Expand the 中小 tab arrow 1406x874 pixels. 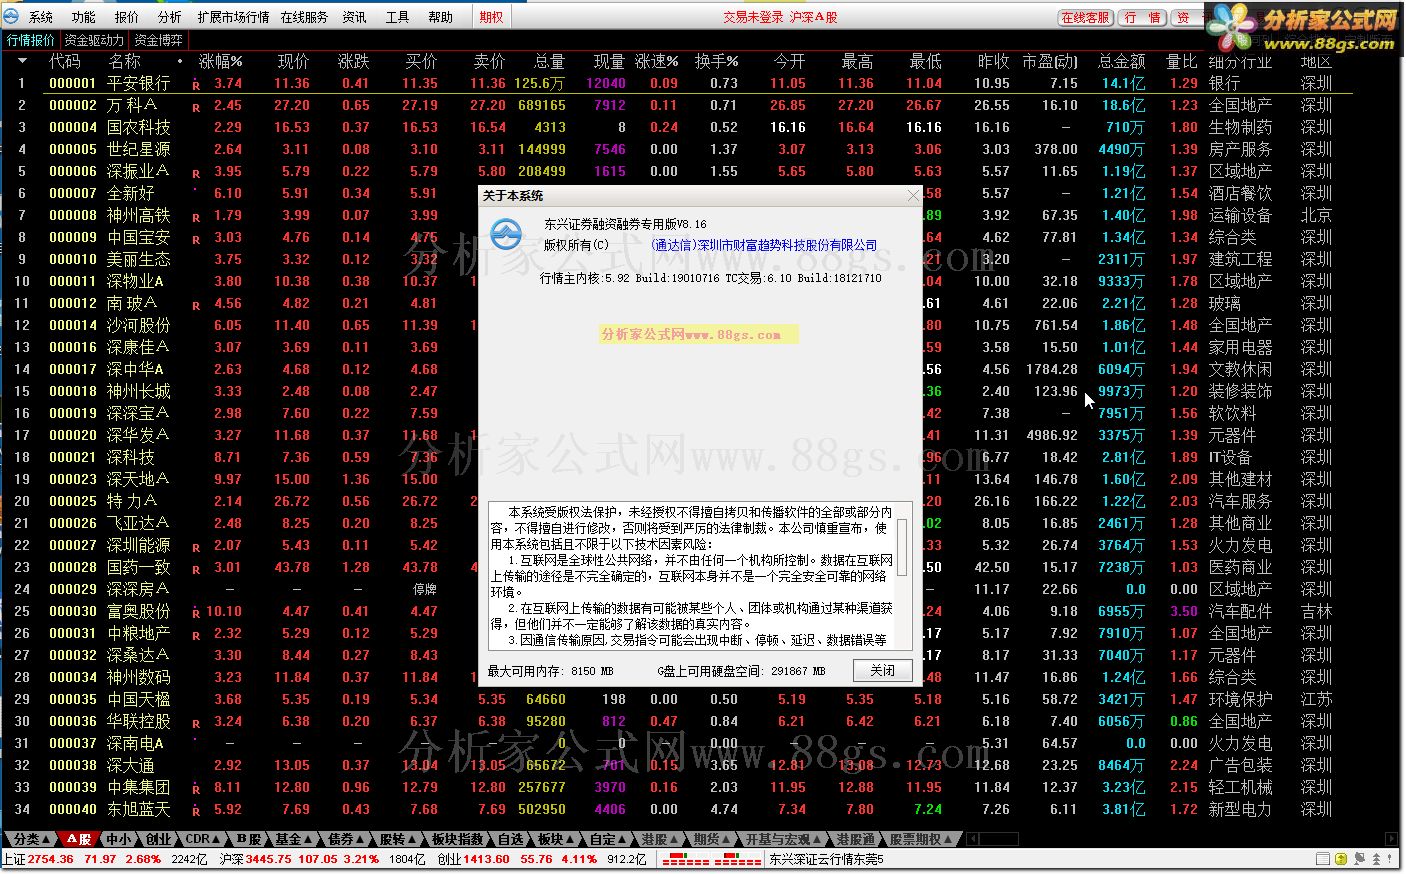pos(120,839)
